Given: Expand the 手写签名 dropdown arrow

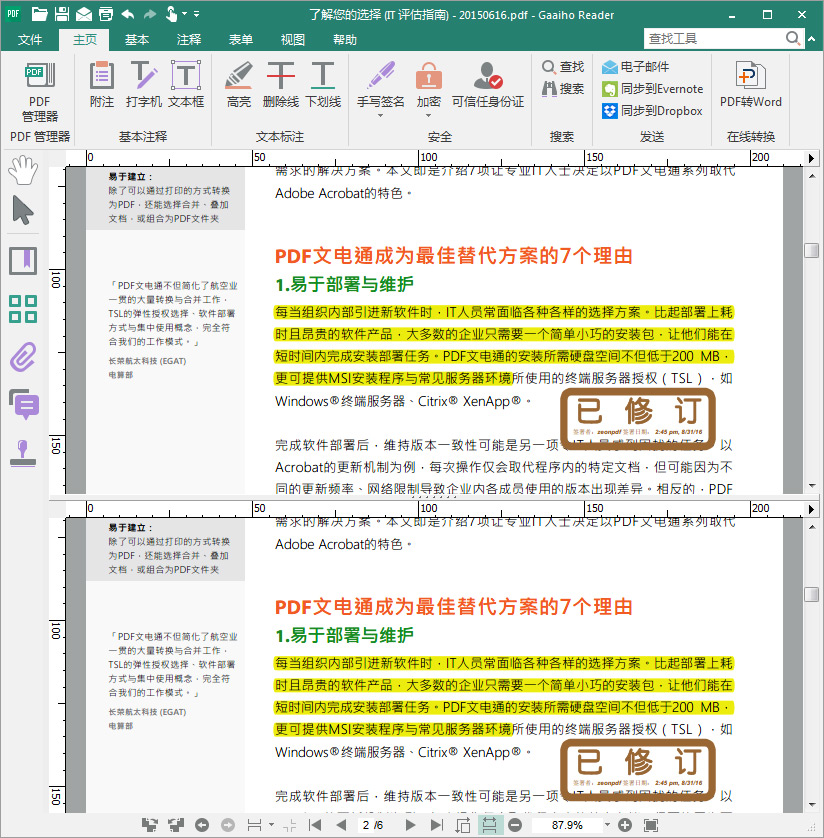Looking at the screenshot, I should [380, 115].
